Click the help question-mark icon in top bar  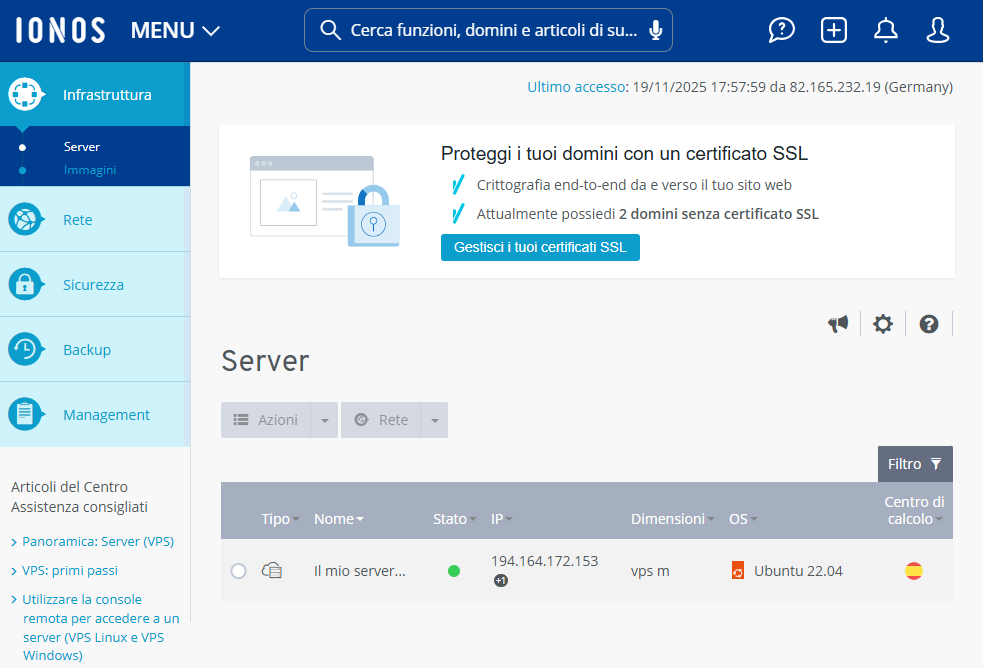(781, 30)
